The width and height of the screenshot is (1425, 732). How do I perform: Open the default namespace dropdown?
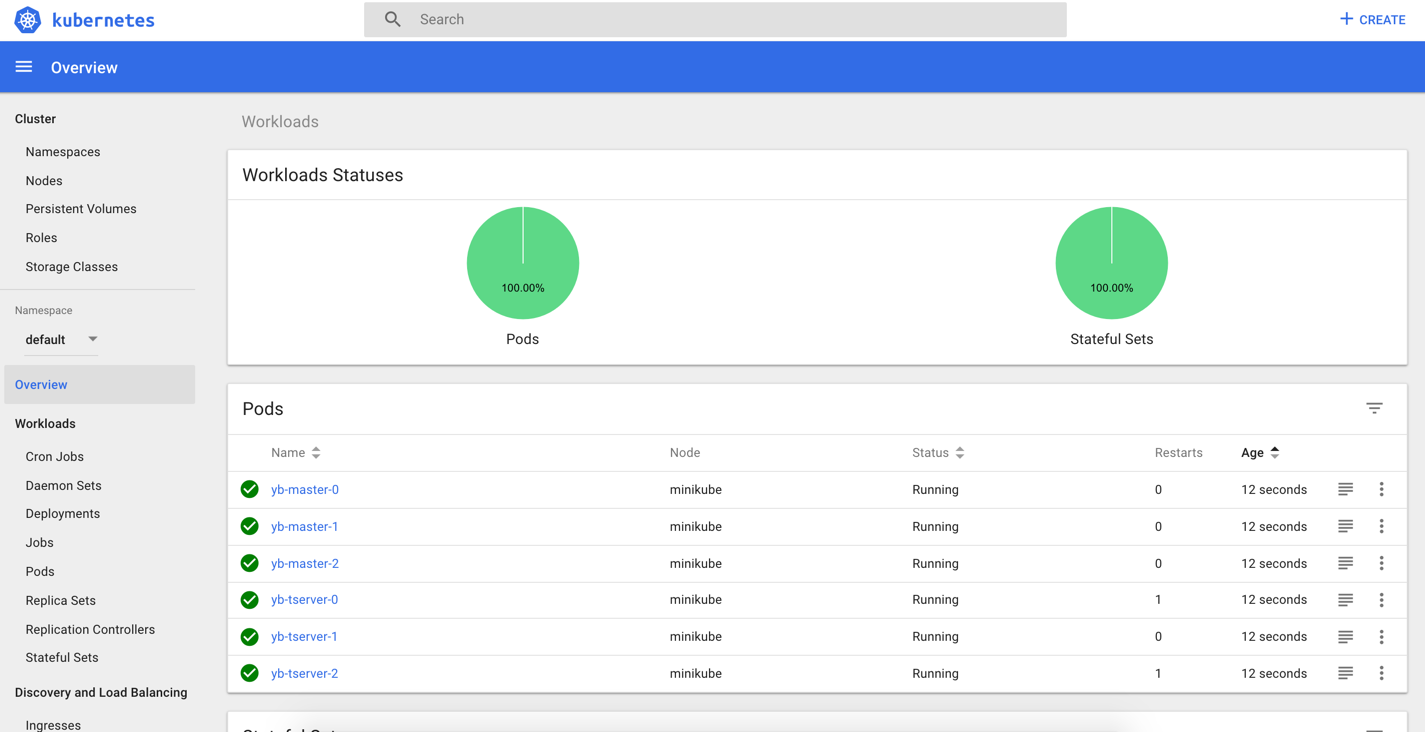61,339
